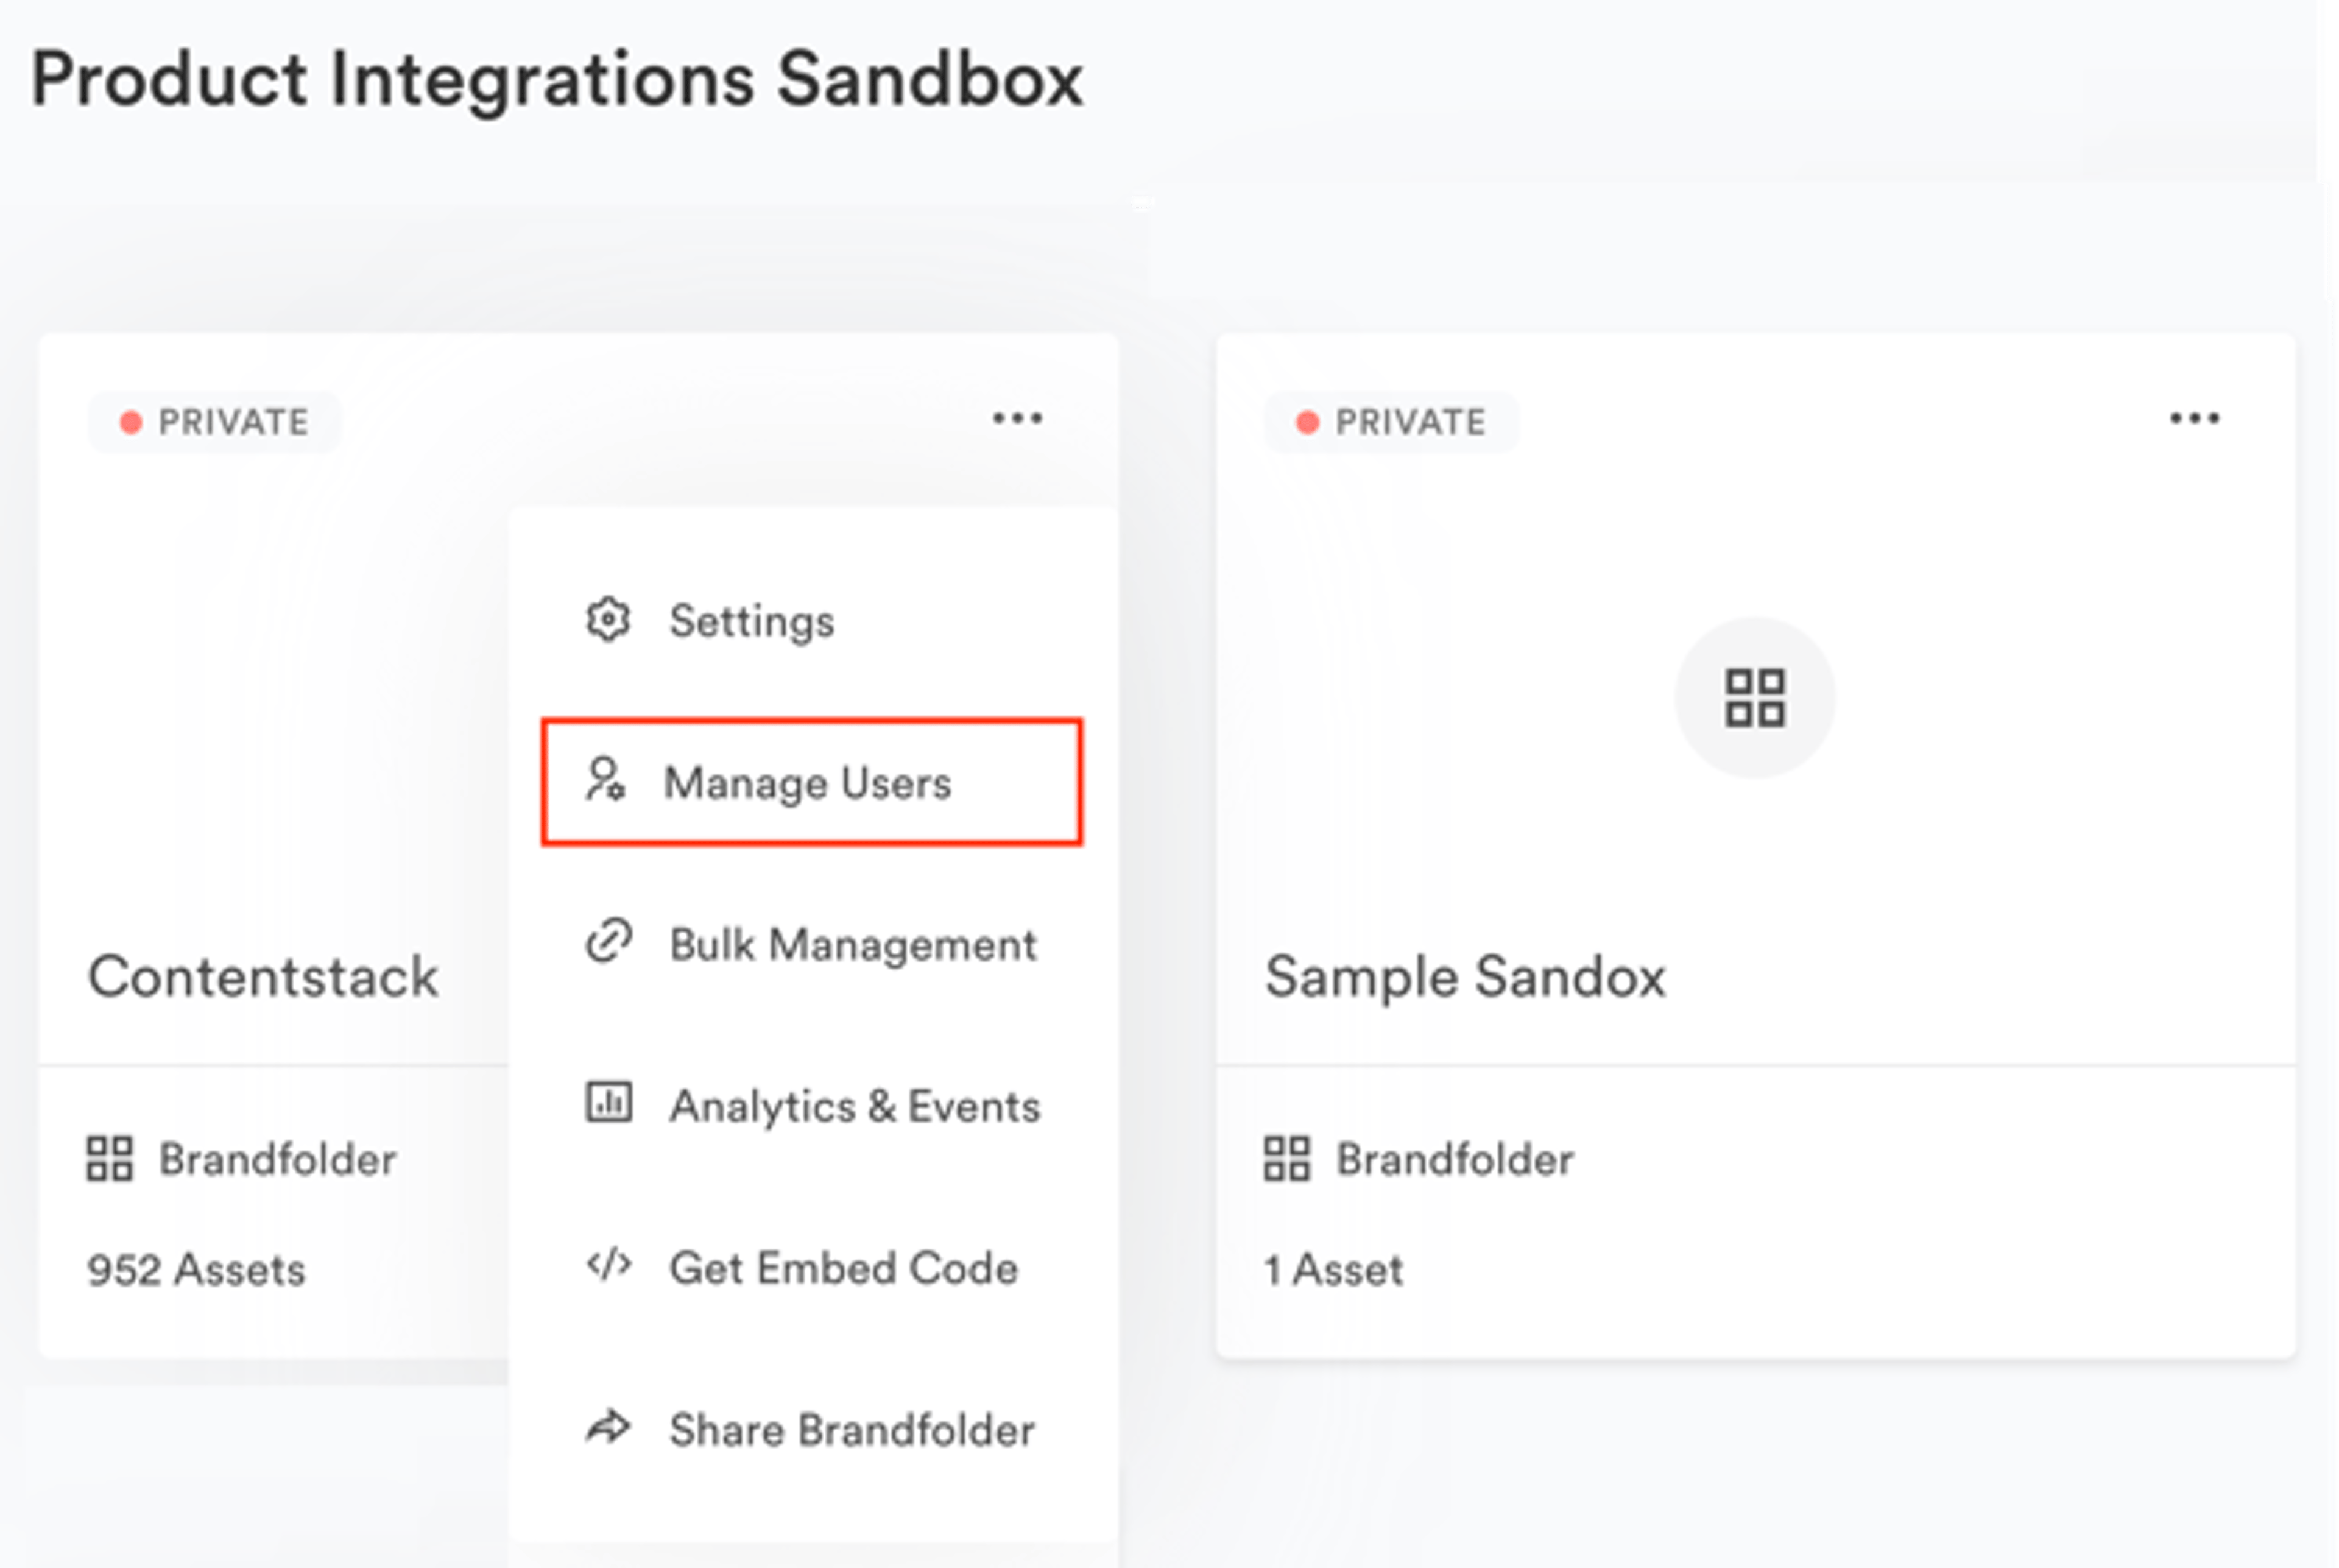
Task: Click the Sample Sandox grid thumbnail icon
Action: pos(1754,698)
